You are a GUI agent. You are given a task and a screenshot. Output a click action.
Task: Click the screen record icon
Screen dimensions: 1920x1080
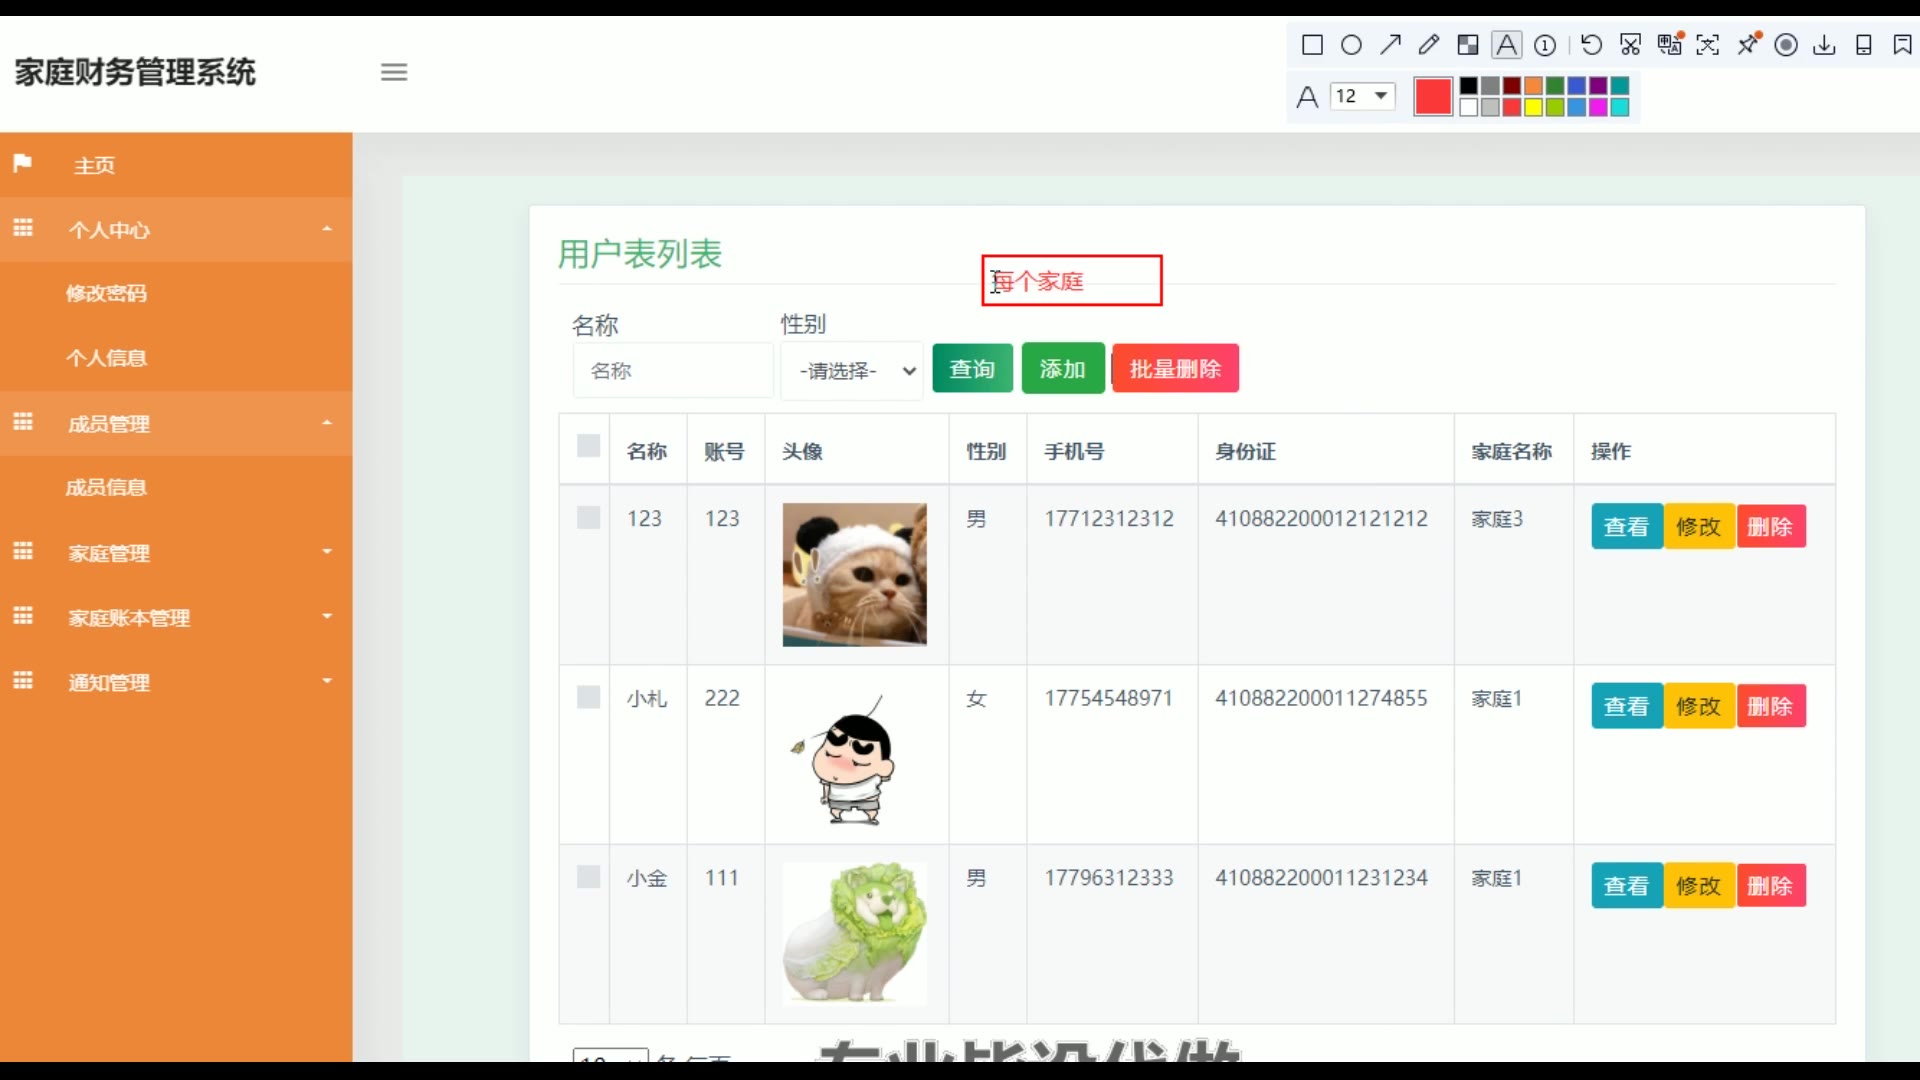click(x=1786, y=45)
